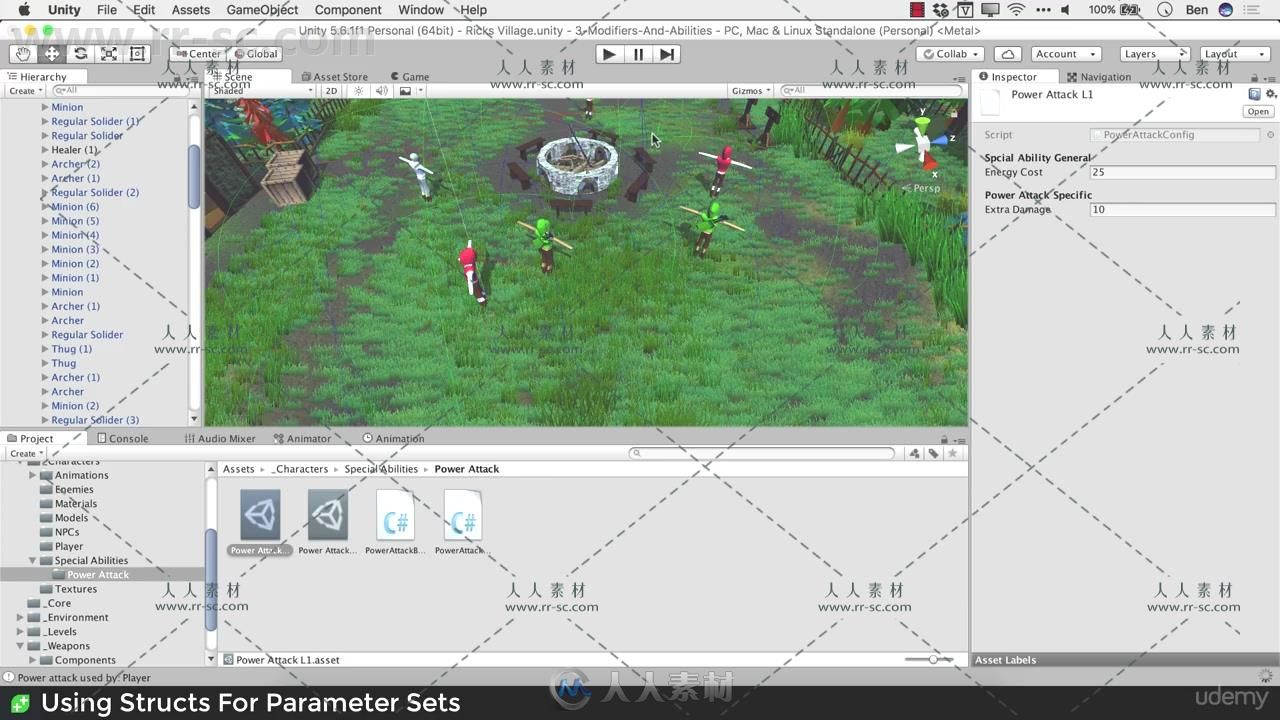
Task: Toggle scene lighting sun icon
Action: click(x=359, y=91)
